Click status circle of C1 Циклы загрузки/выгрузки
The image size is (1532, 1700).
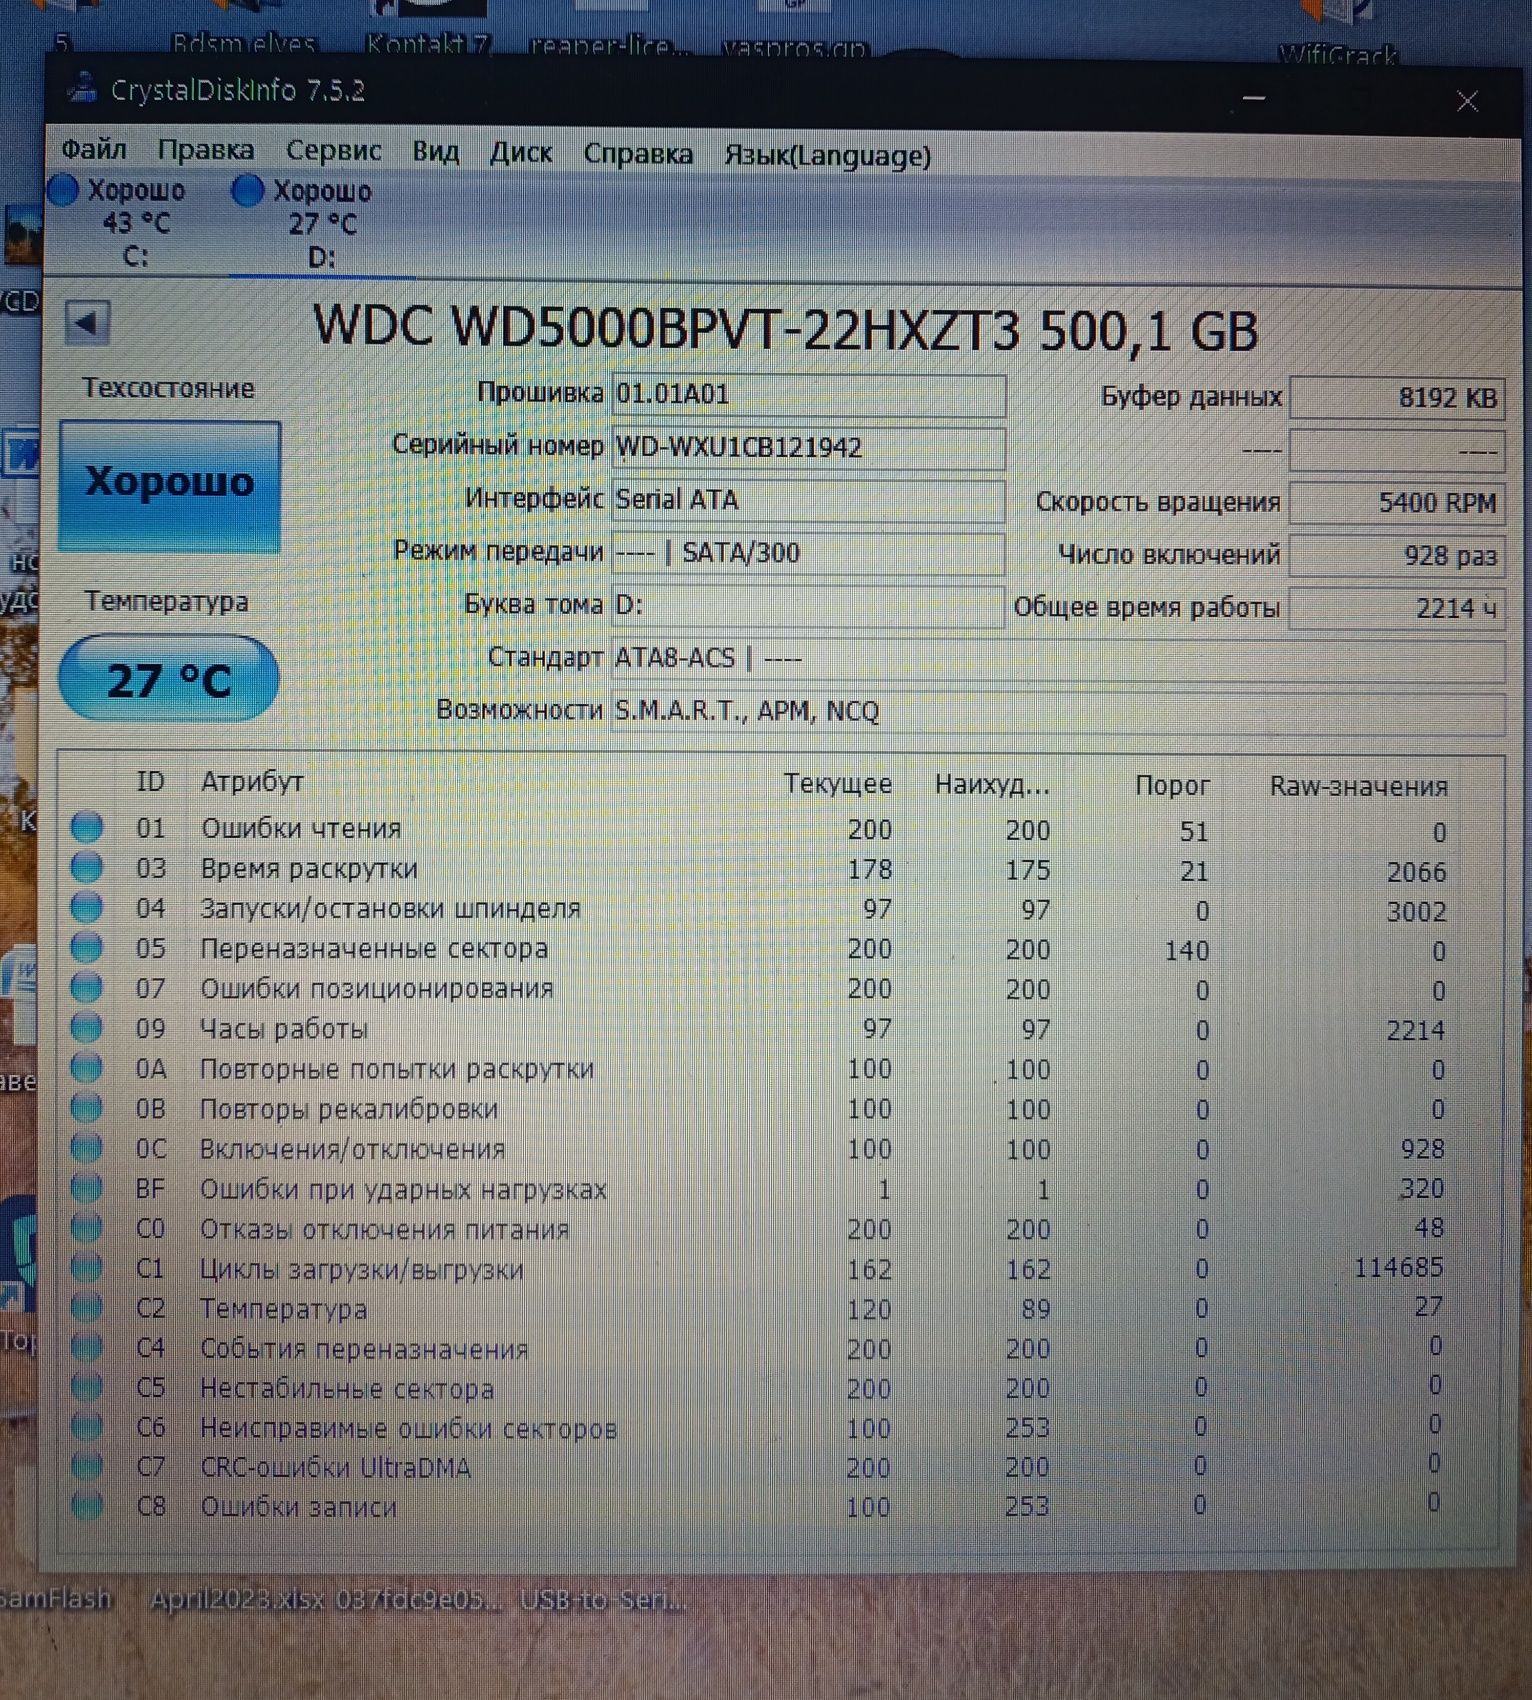coord(87,1268)
